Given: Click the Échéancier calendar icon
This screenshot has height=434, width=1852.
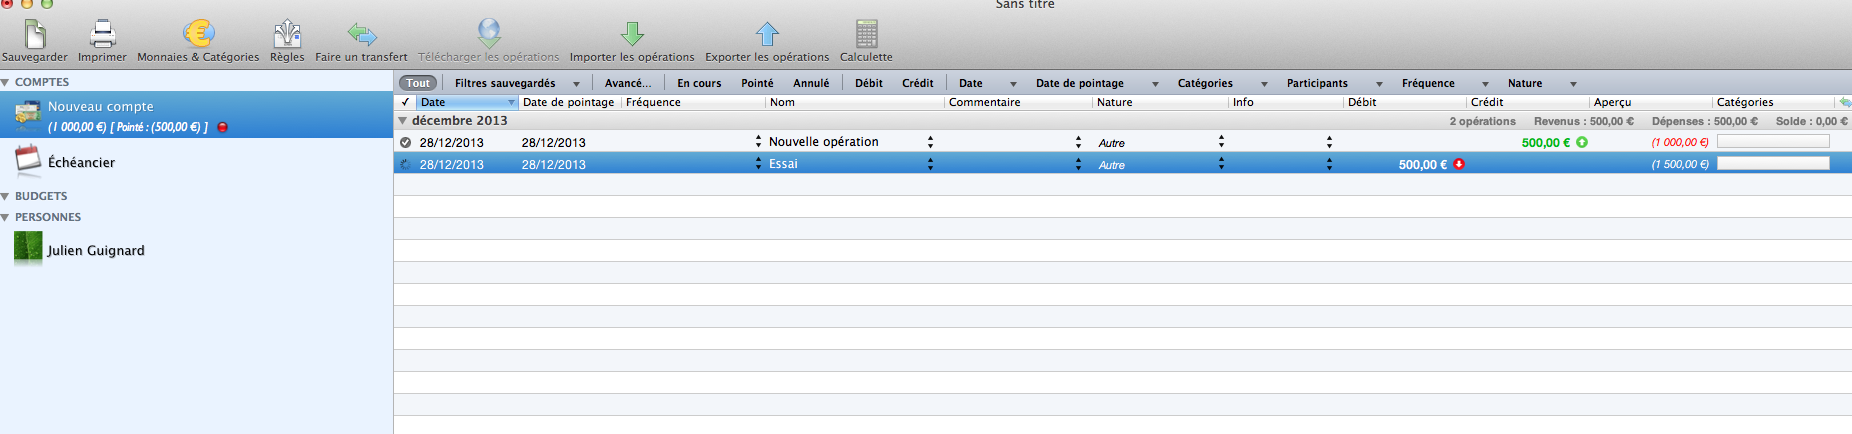Looking at the screenshot, I should click(x=28, y=161).
